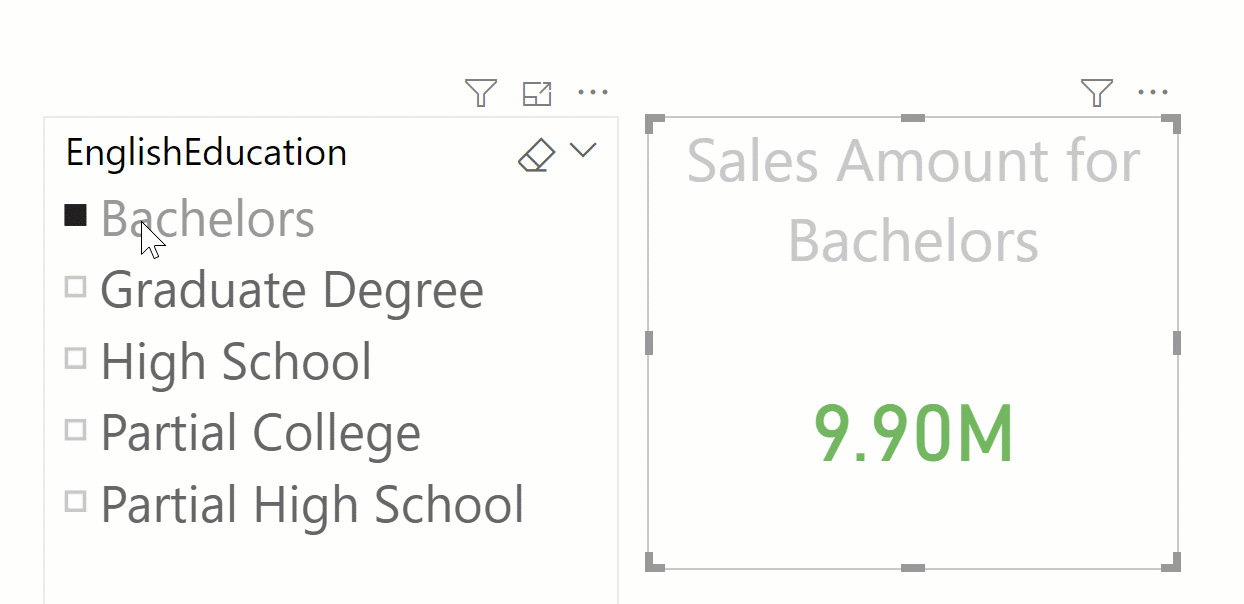Select the Graduate Degree label
This screenshot has width=1244, height=604.
(292, 290)
